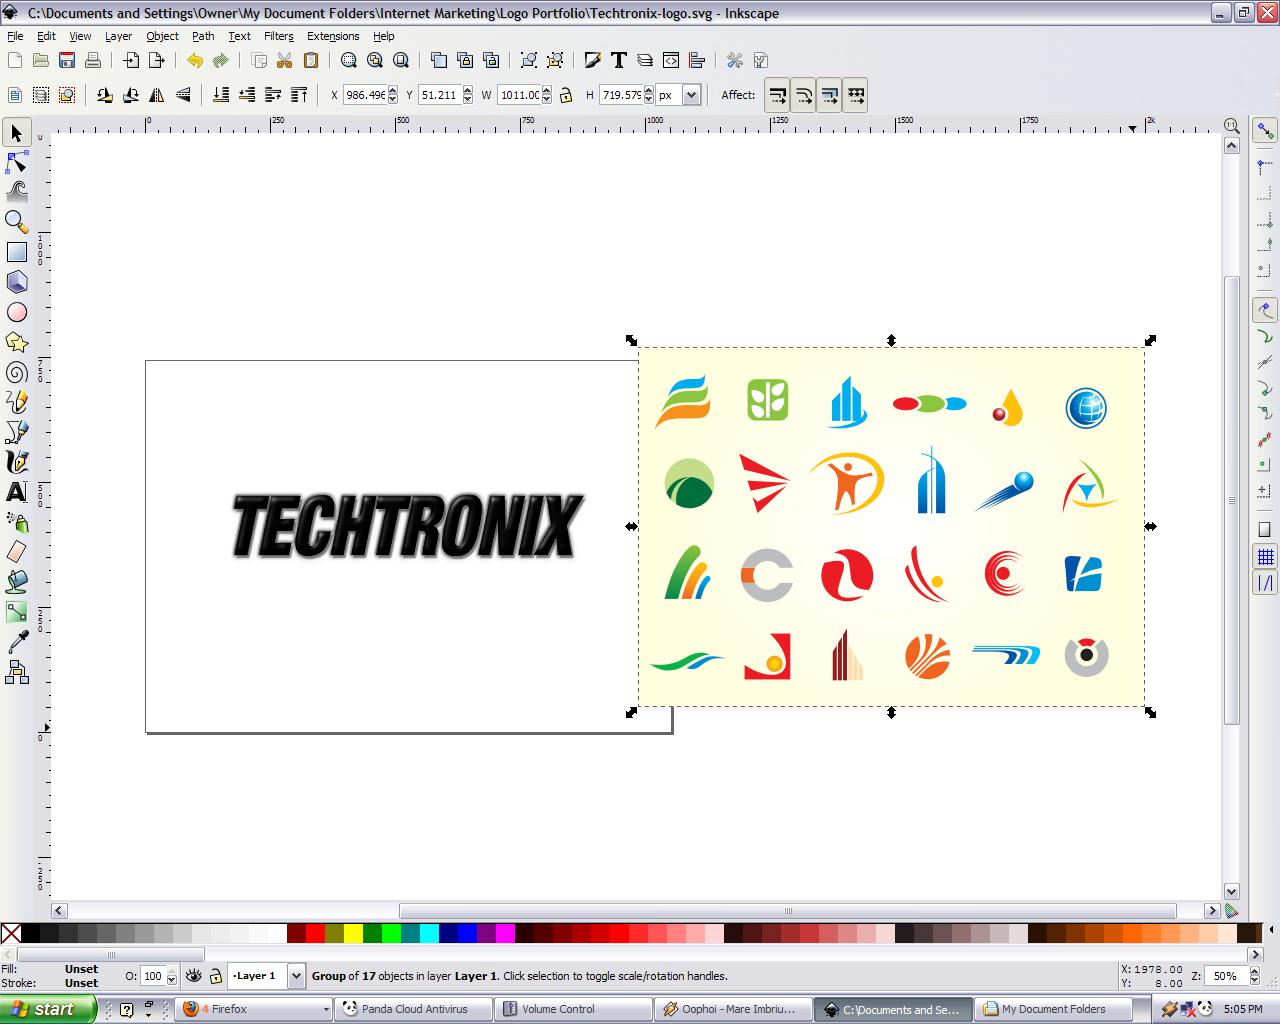Open the Filters menu
The width and height of the screenshot is (1280, 1024).
[x=278, y=36]
